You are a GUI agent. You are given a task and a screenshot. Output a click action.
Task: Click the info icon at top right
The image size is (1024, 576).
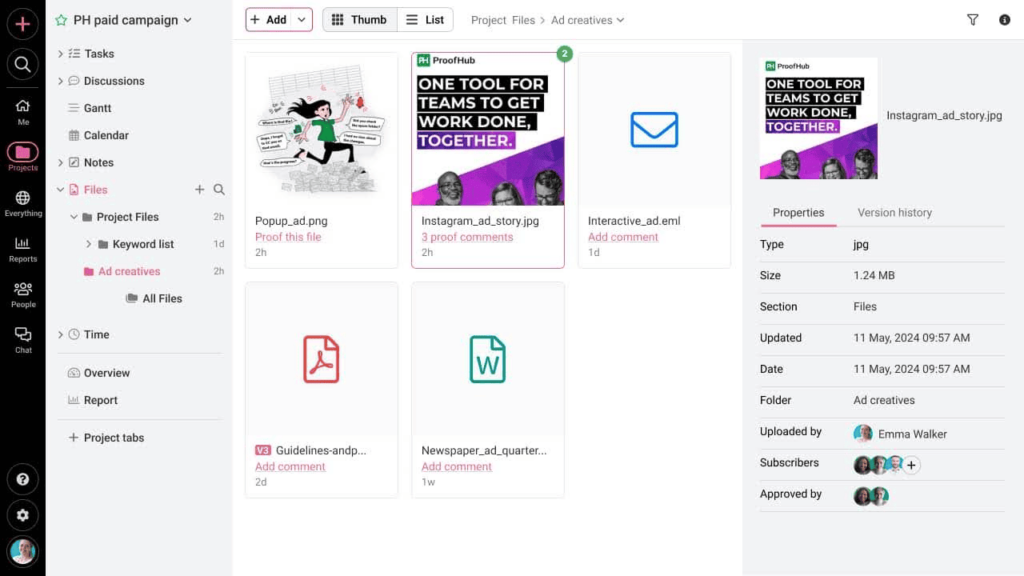point(1004,20)
